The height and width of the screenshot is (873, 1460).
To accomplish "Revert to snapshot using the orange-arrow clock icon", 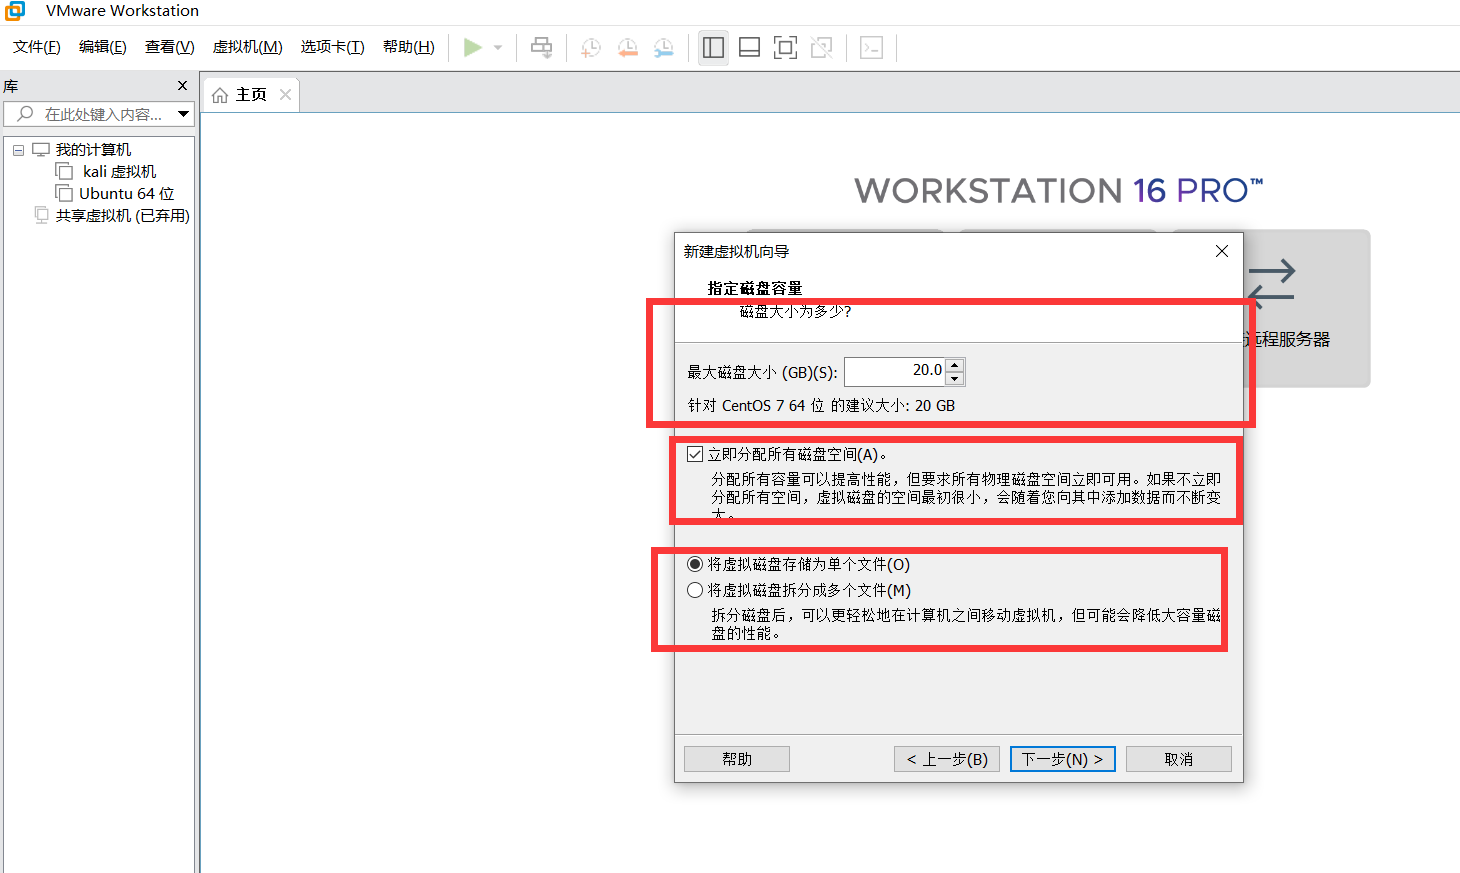I will 627,47.
